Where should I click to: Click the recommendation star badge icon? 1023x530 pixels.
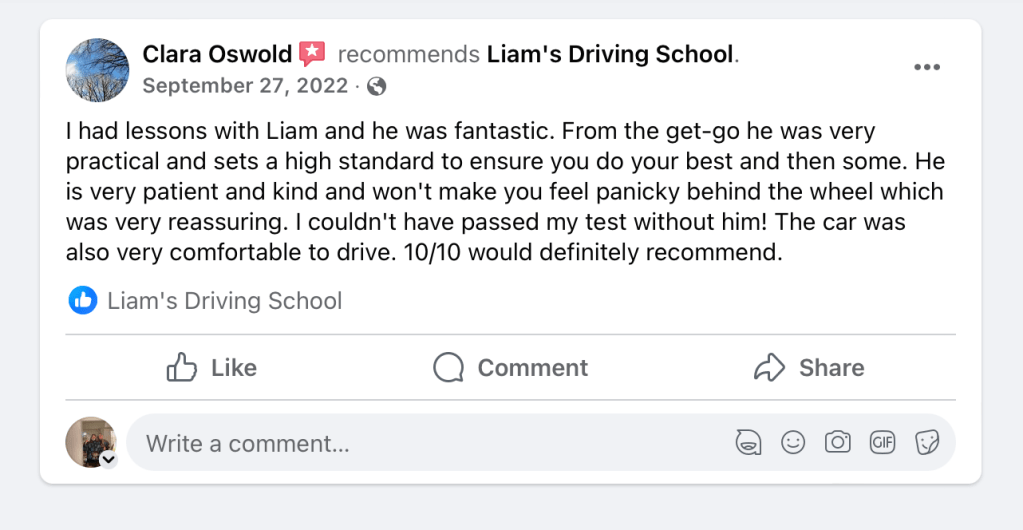click(312, 54)
